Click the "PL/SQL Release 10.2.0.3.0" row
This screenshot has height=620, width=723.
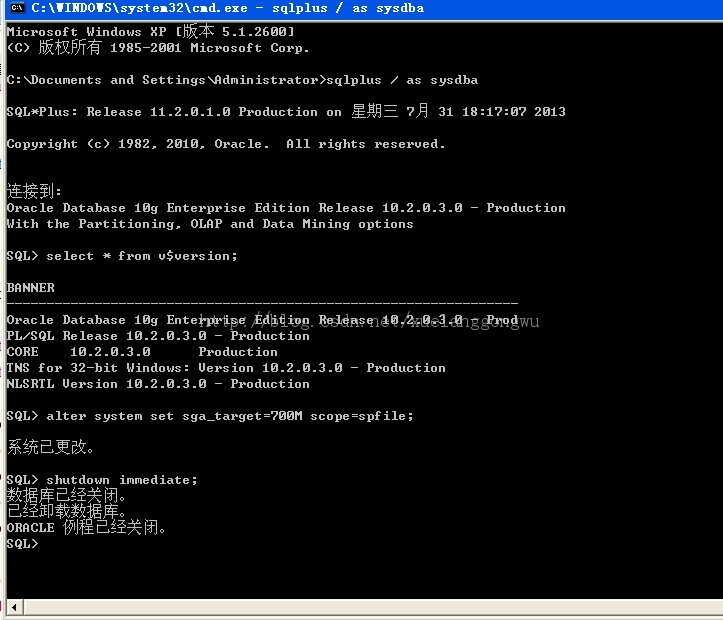[158, 336]
